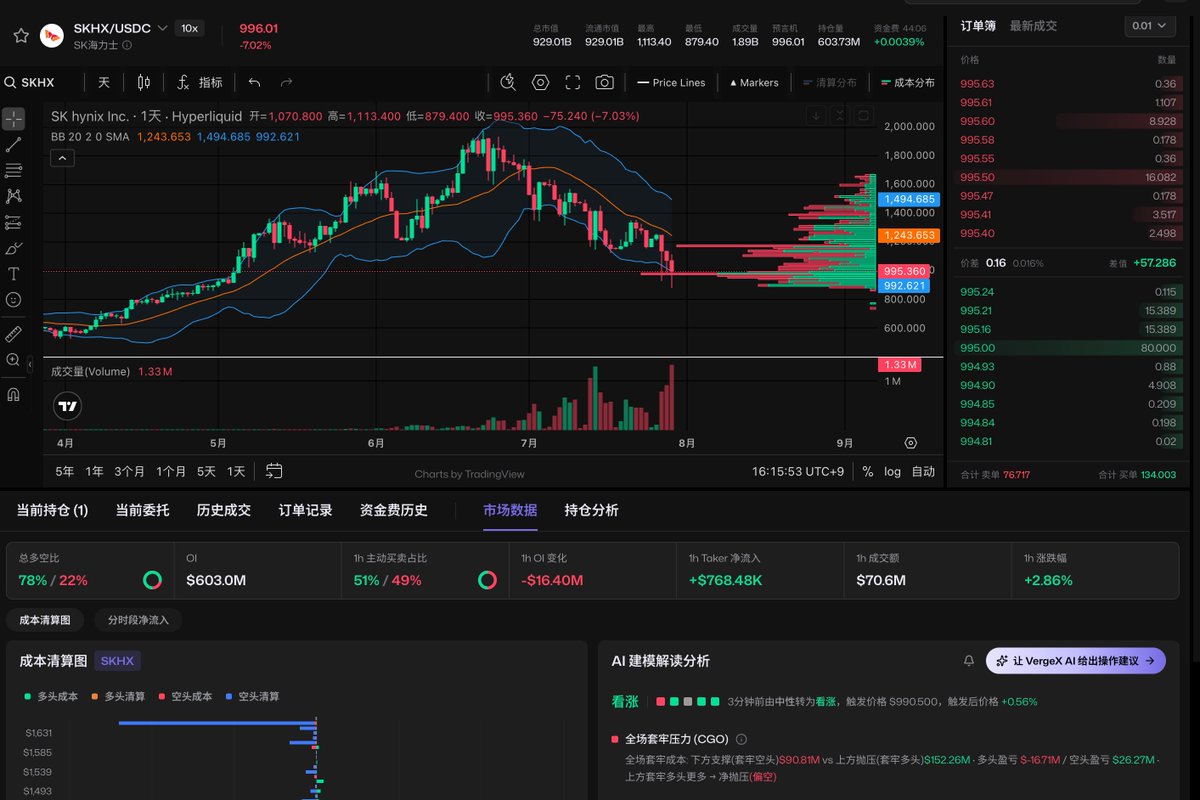Select the trend line drawing tool

[13, 145]
